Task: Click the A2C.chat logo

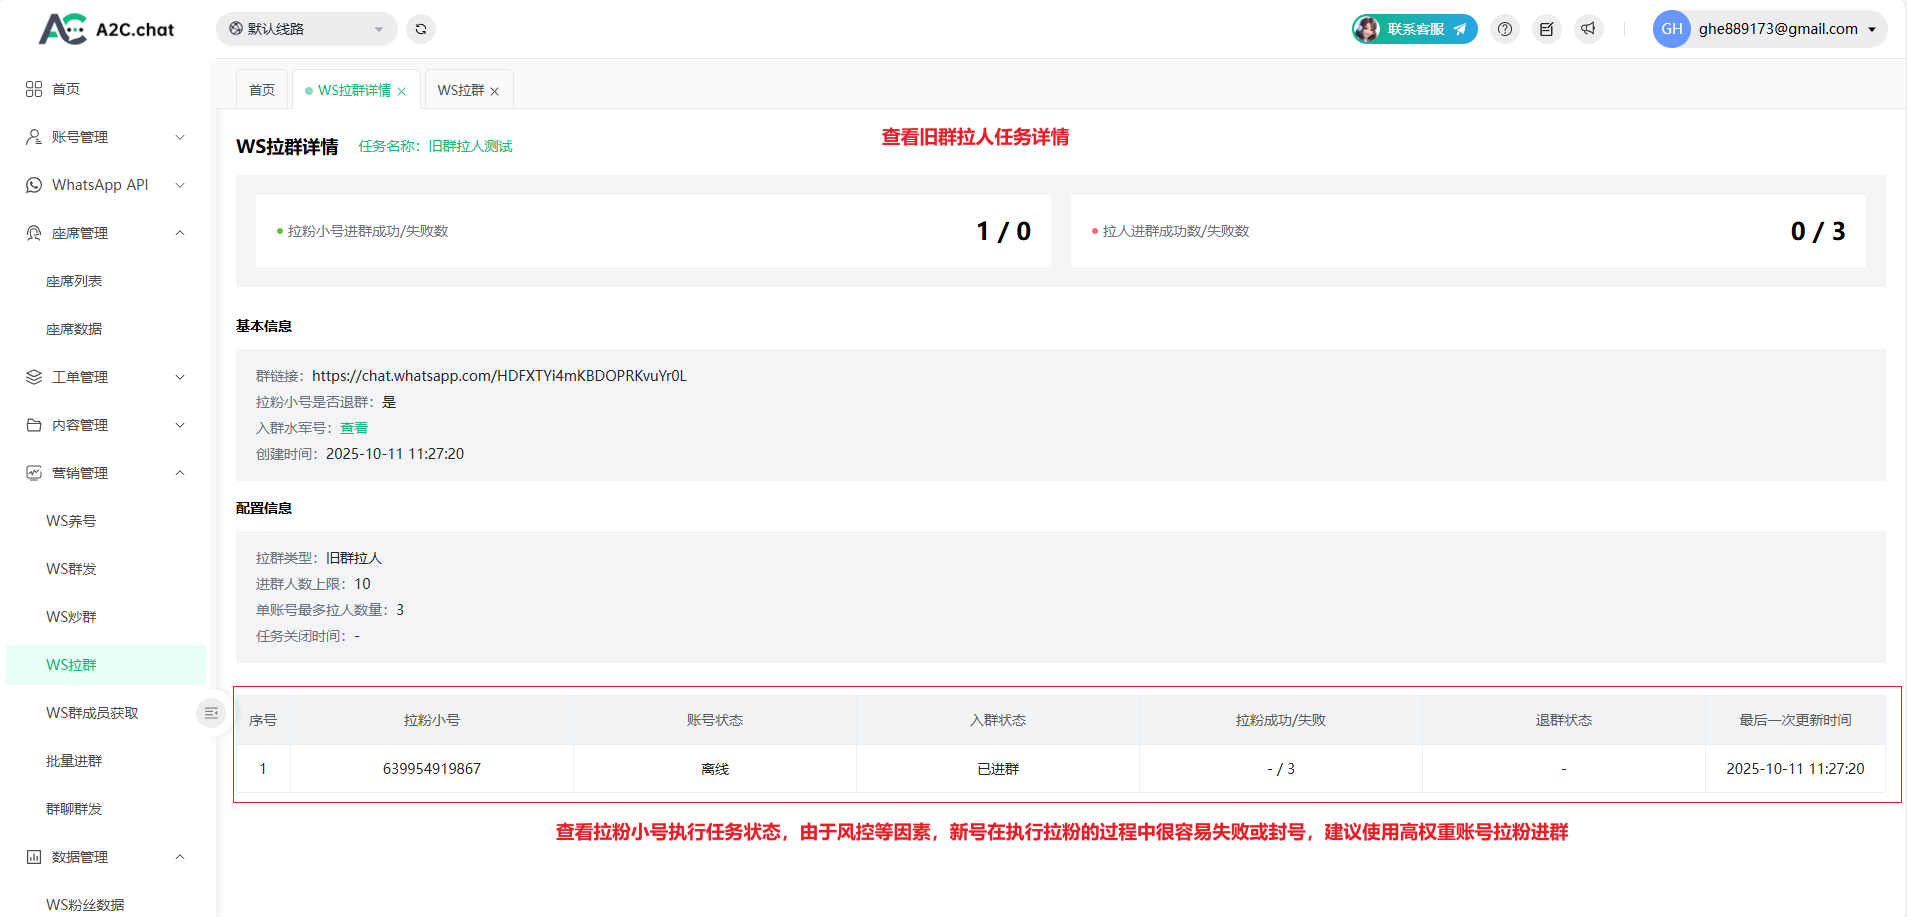Action: [107, 29]
